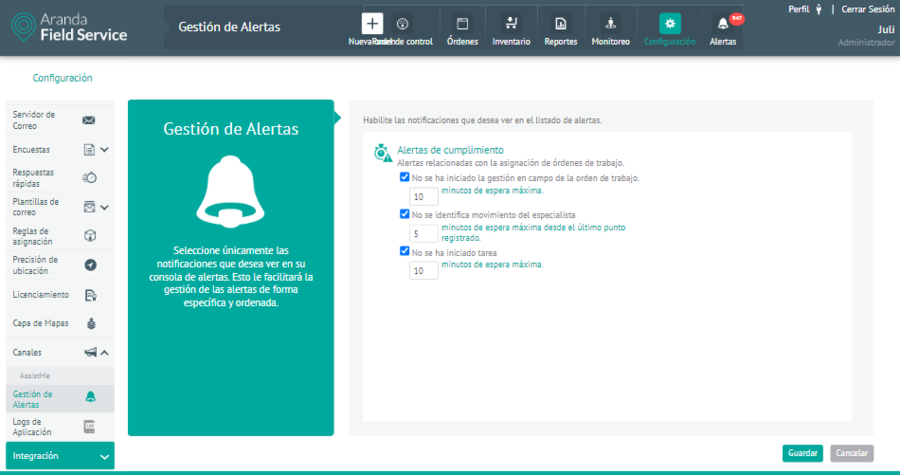The width and height of the screenshot is (900, 475).
Task: Focus minutes field for movimiento del especialista
Action: (x=424, y=233)
